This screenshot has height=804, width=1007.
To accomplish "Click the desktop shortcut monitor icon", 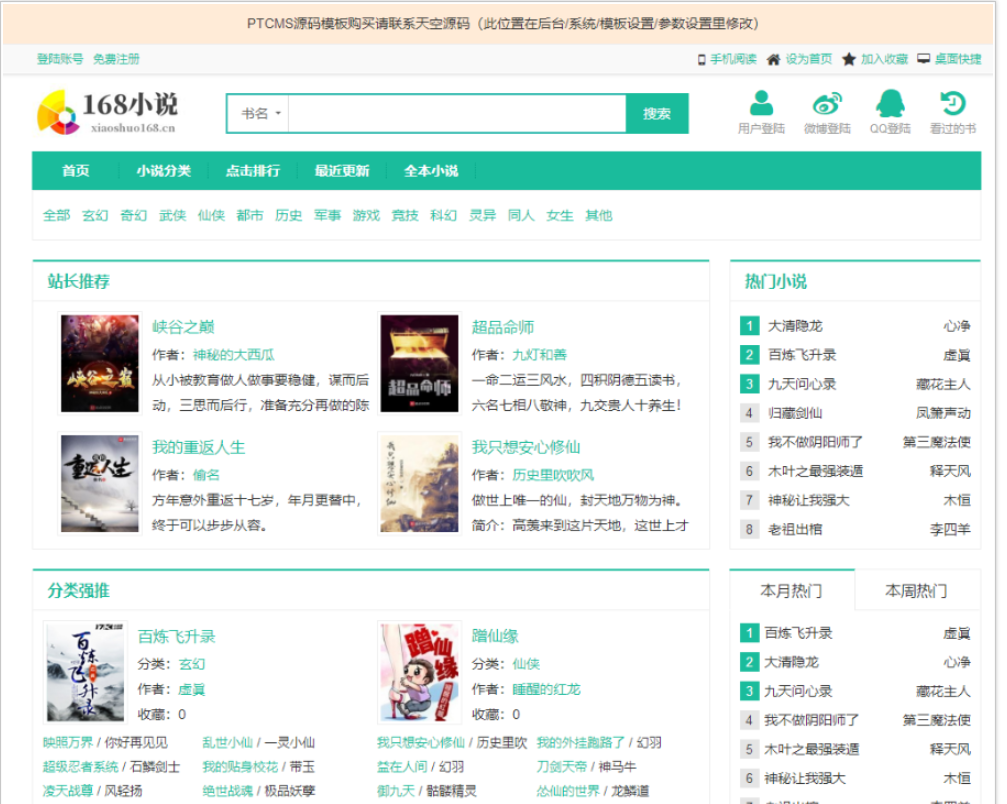I will 924,59.
